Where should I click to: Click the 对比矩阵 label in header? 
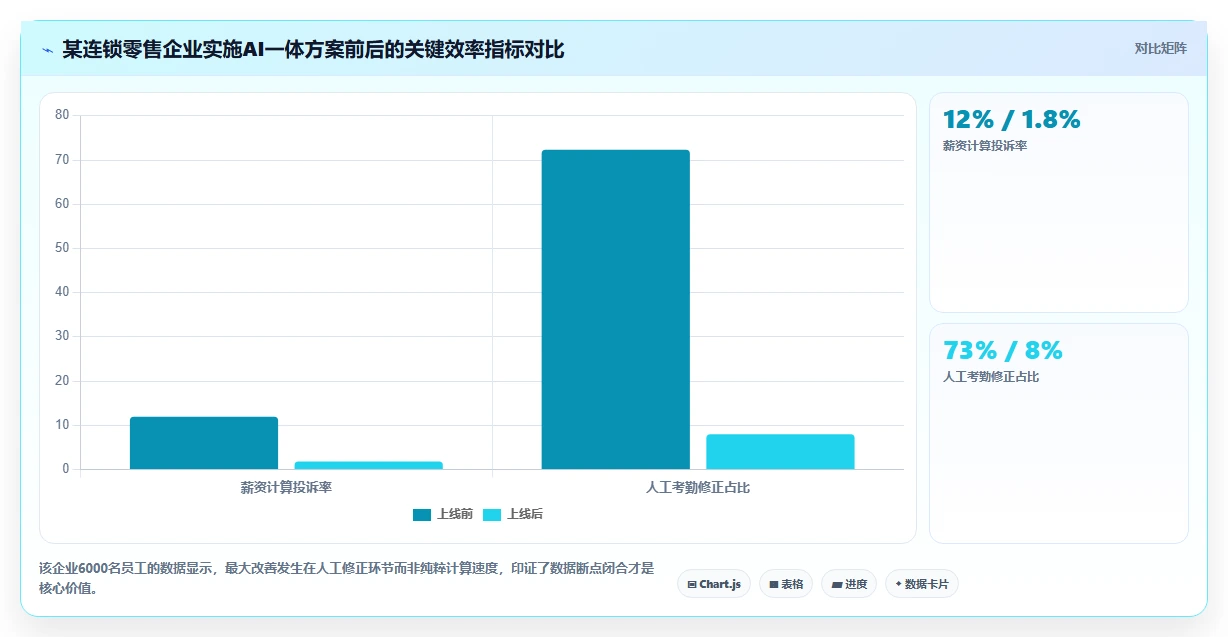point(1160,49)
